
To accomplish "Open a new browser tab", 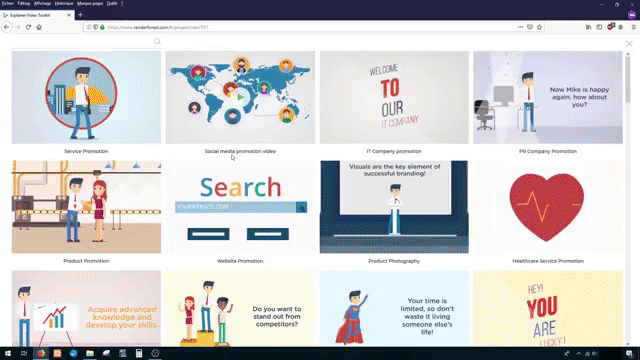I will [80, 15].
